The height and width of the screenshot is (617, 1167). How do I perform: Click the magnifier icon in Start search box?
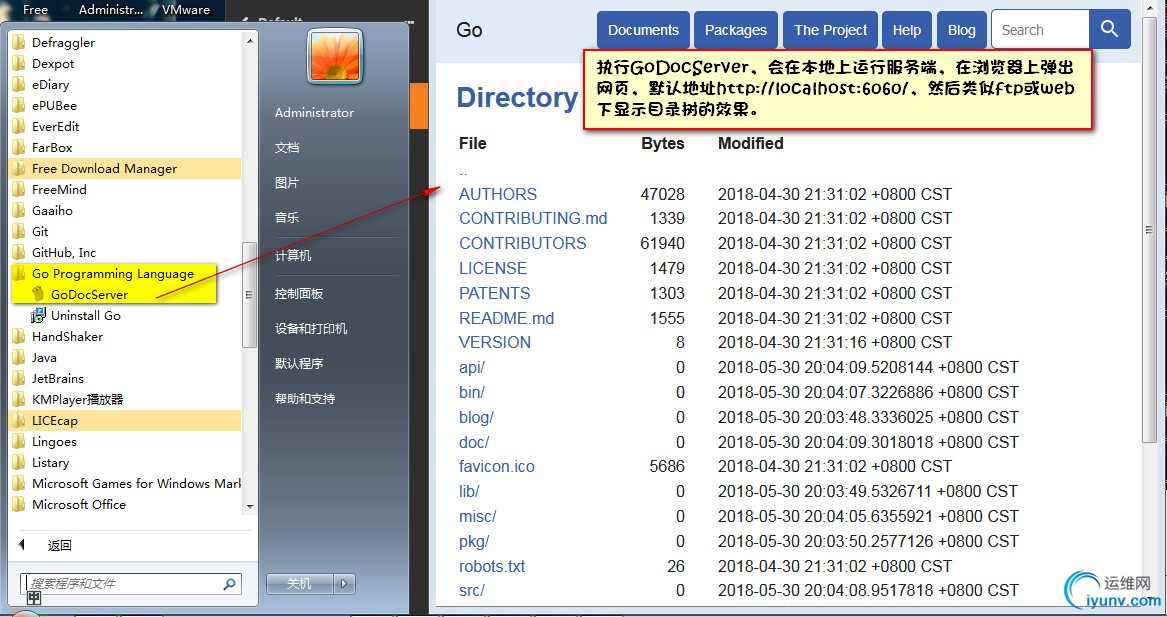click(229, 584)
